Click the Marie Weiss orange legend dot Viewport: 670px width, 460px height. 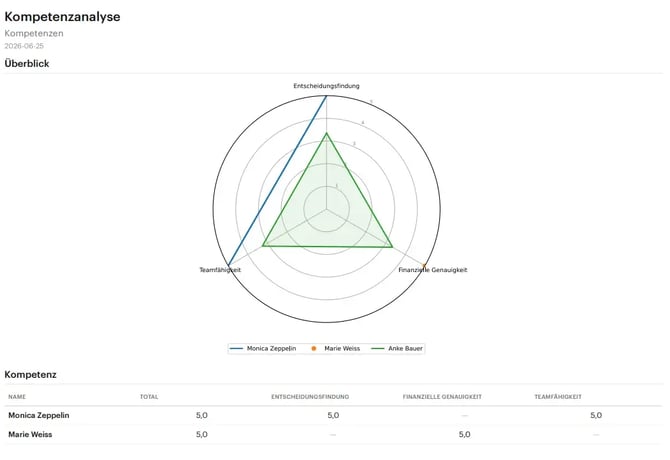coord(314,349)
